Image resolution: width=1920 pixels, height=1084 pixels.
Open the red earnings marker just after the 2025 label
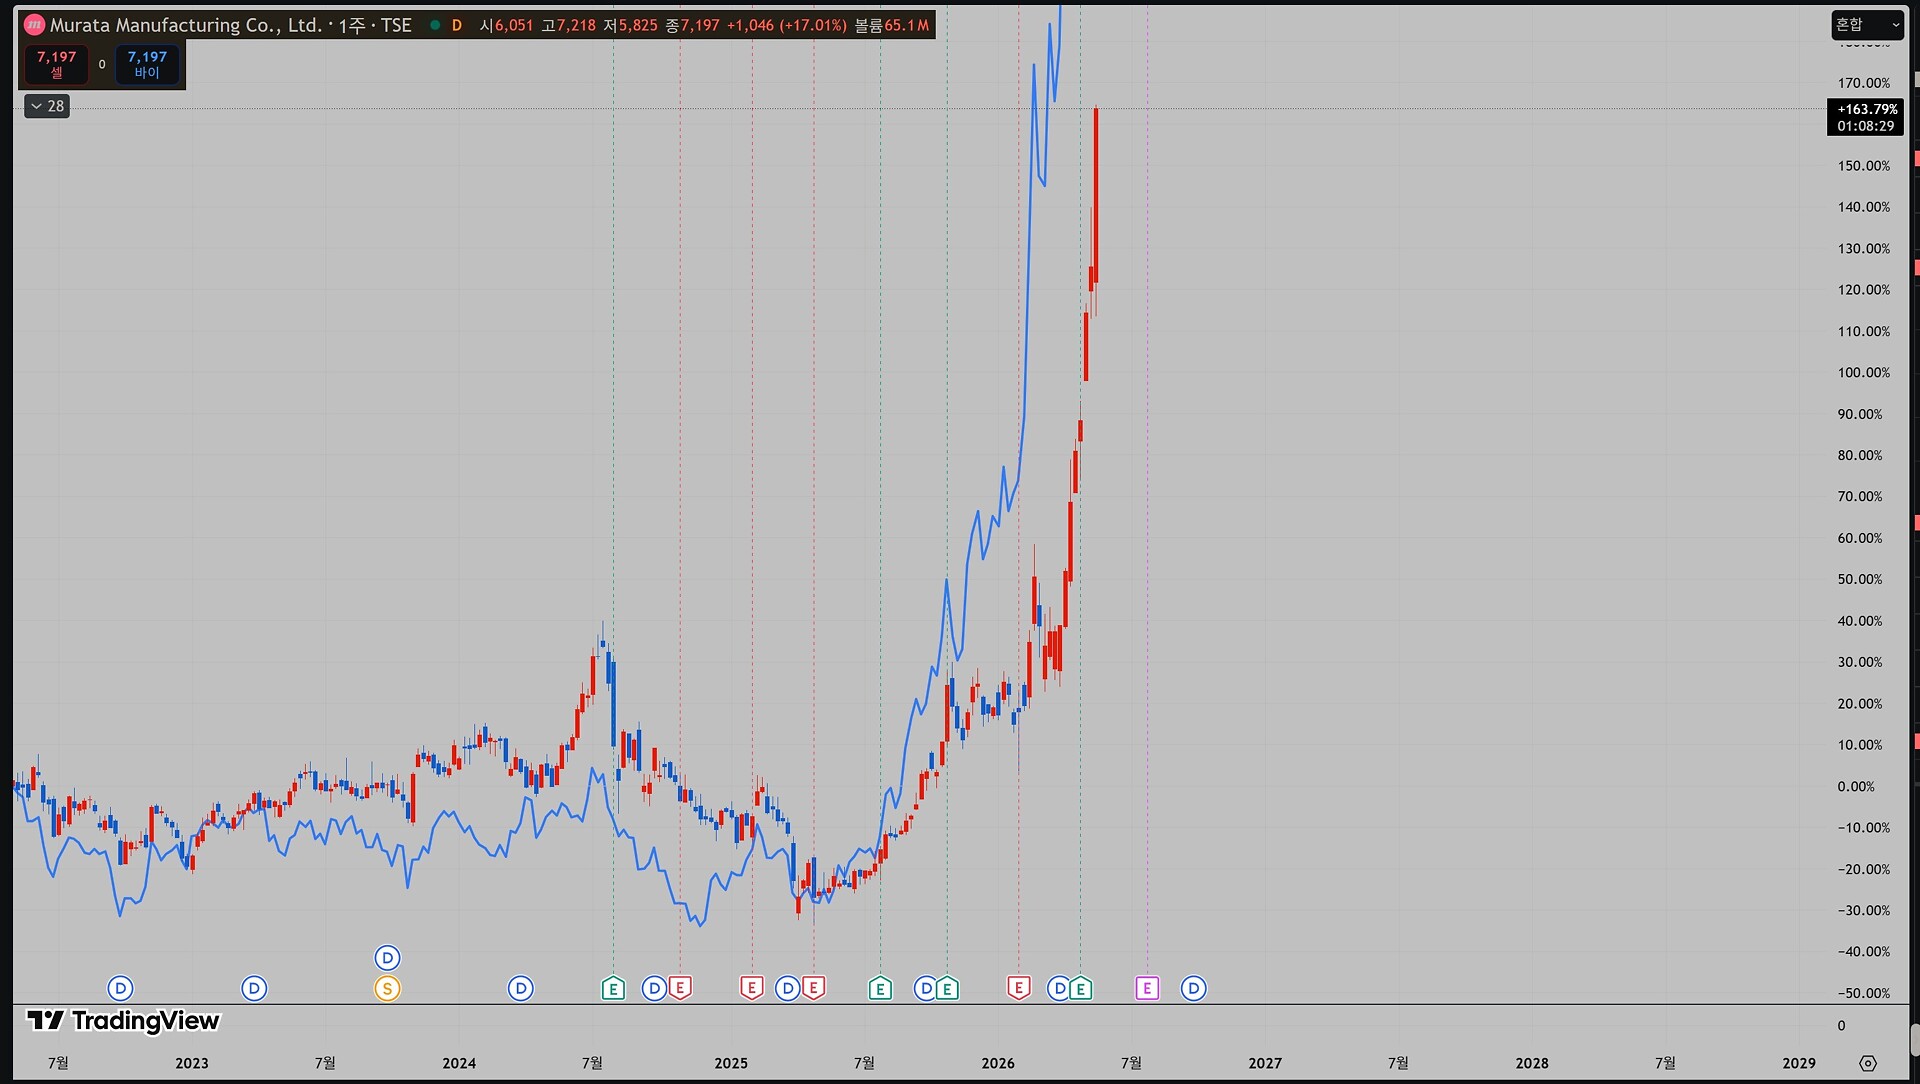(x=752, y=989)
